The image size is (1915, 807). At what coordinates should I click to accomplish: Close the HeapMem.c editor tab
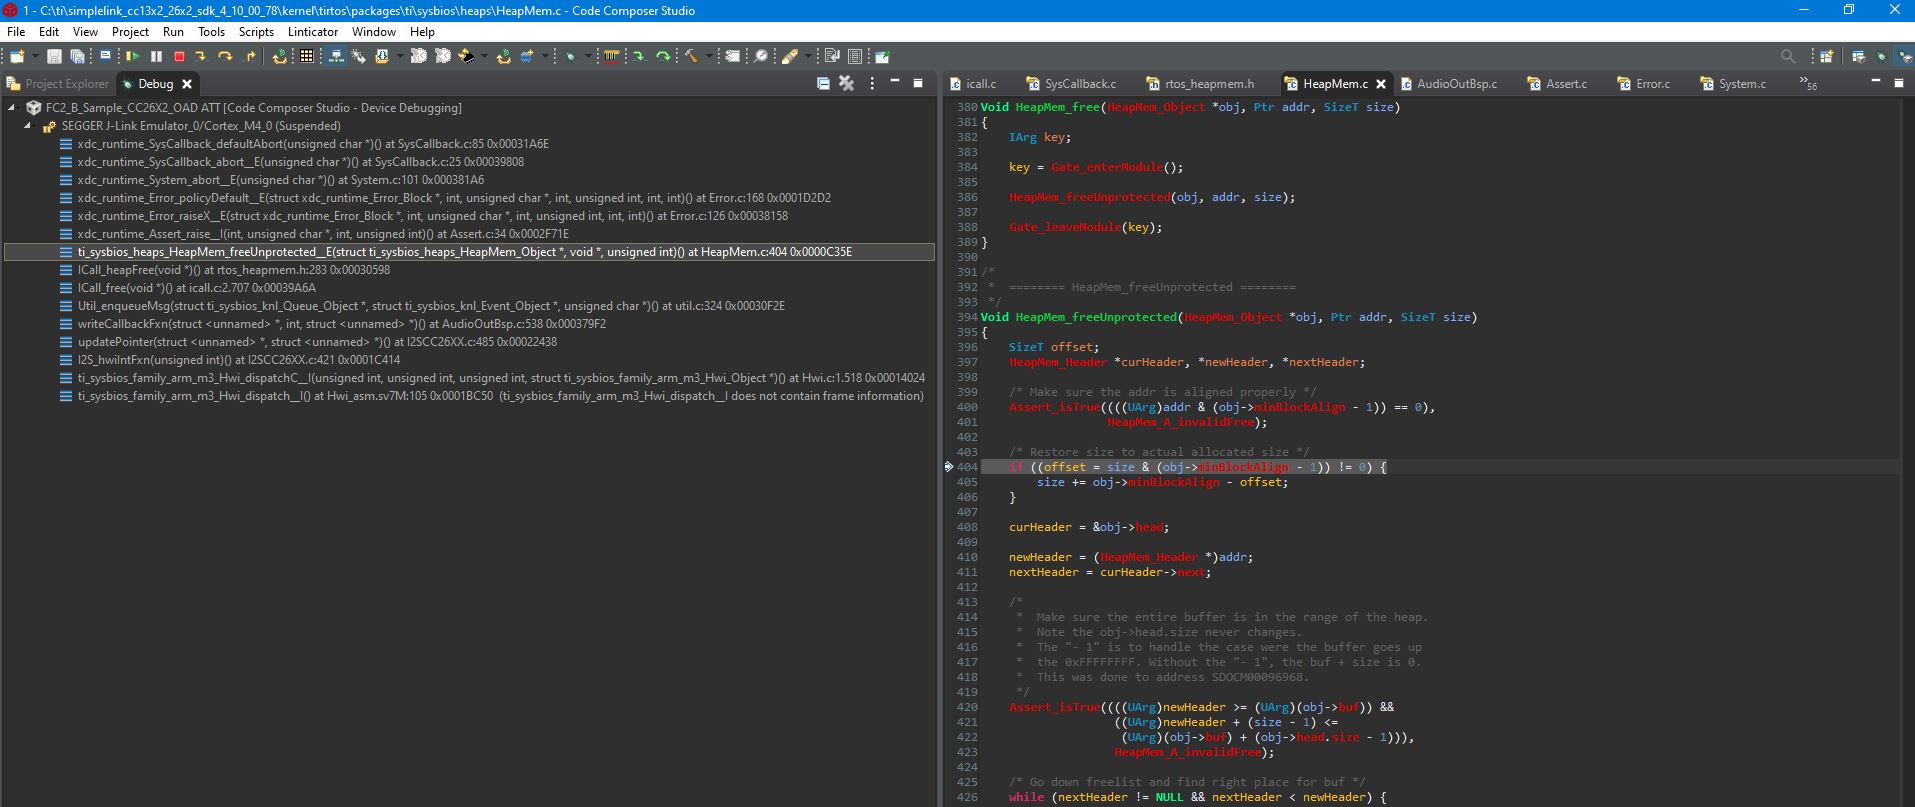1381,84
